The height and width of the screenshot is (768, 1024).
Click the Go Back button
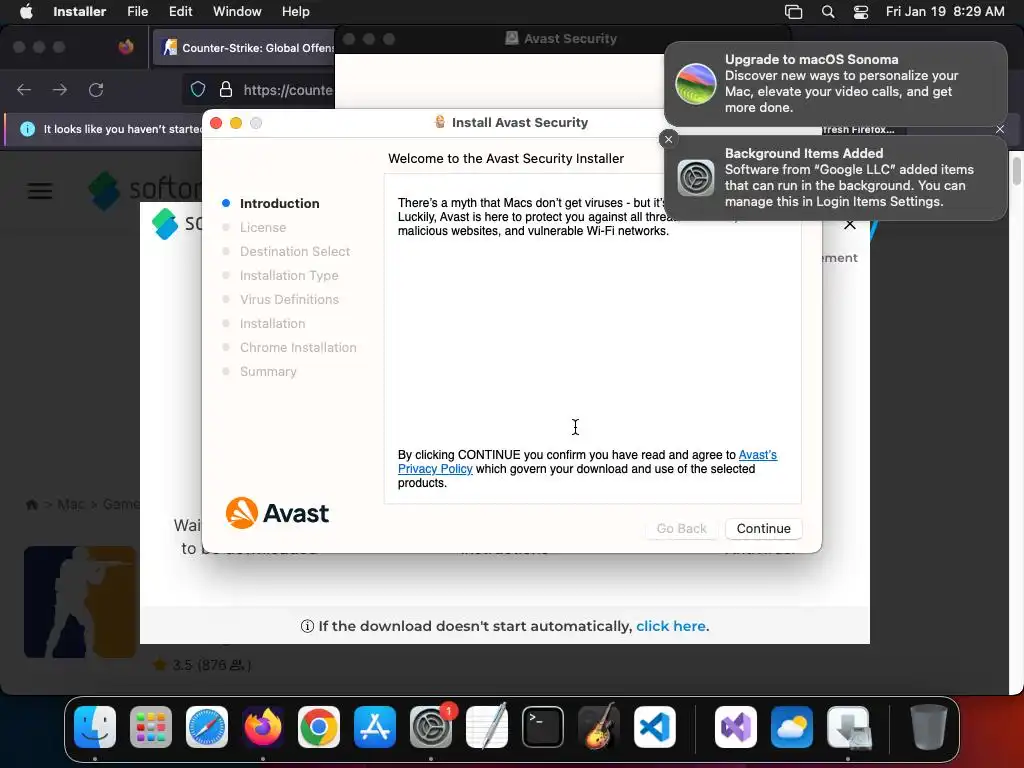[681, 528]
